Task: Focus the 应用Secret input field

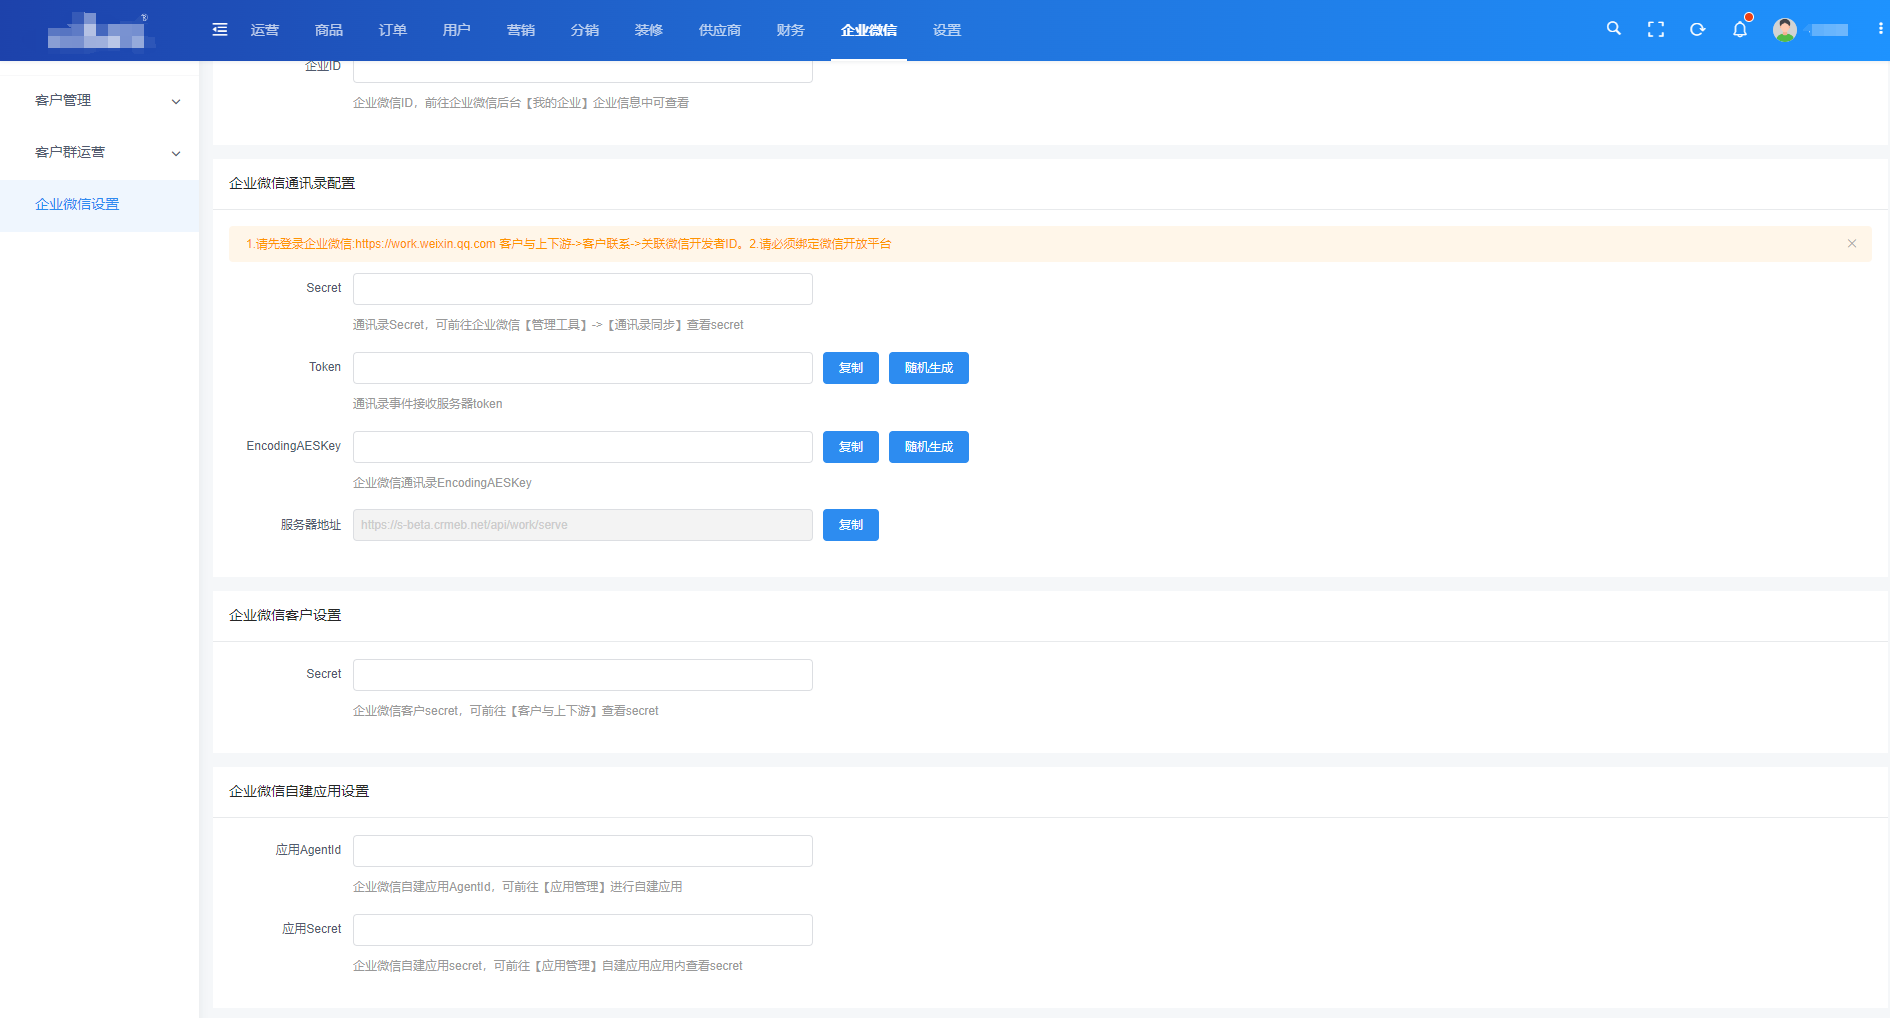Action: coord(583,930)
